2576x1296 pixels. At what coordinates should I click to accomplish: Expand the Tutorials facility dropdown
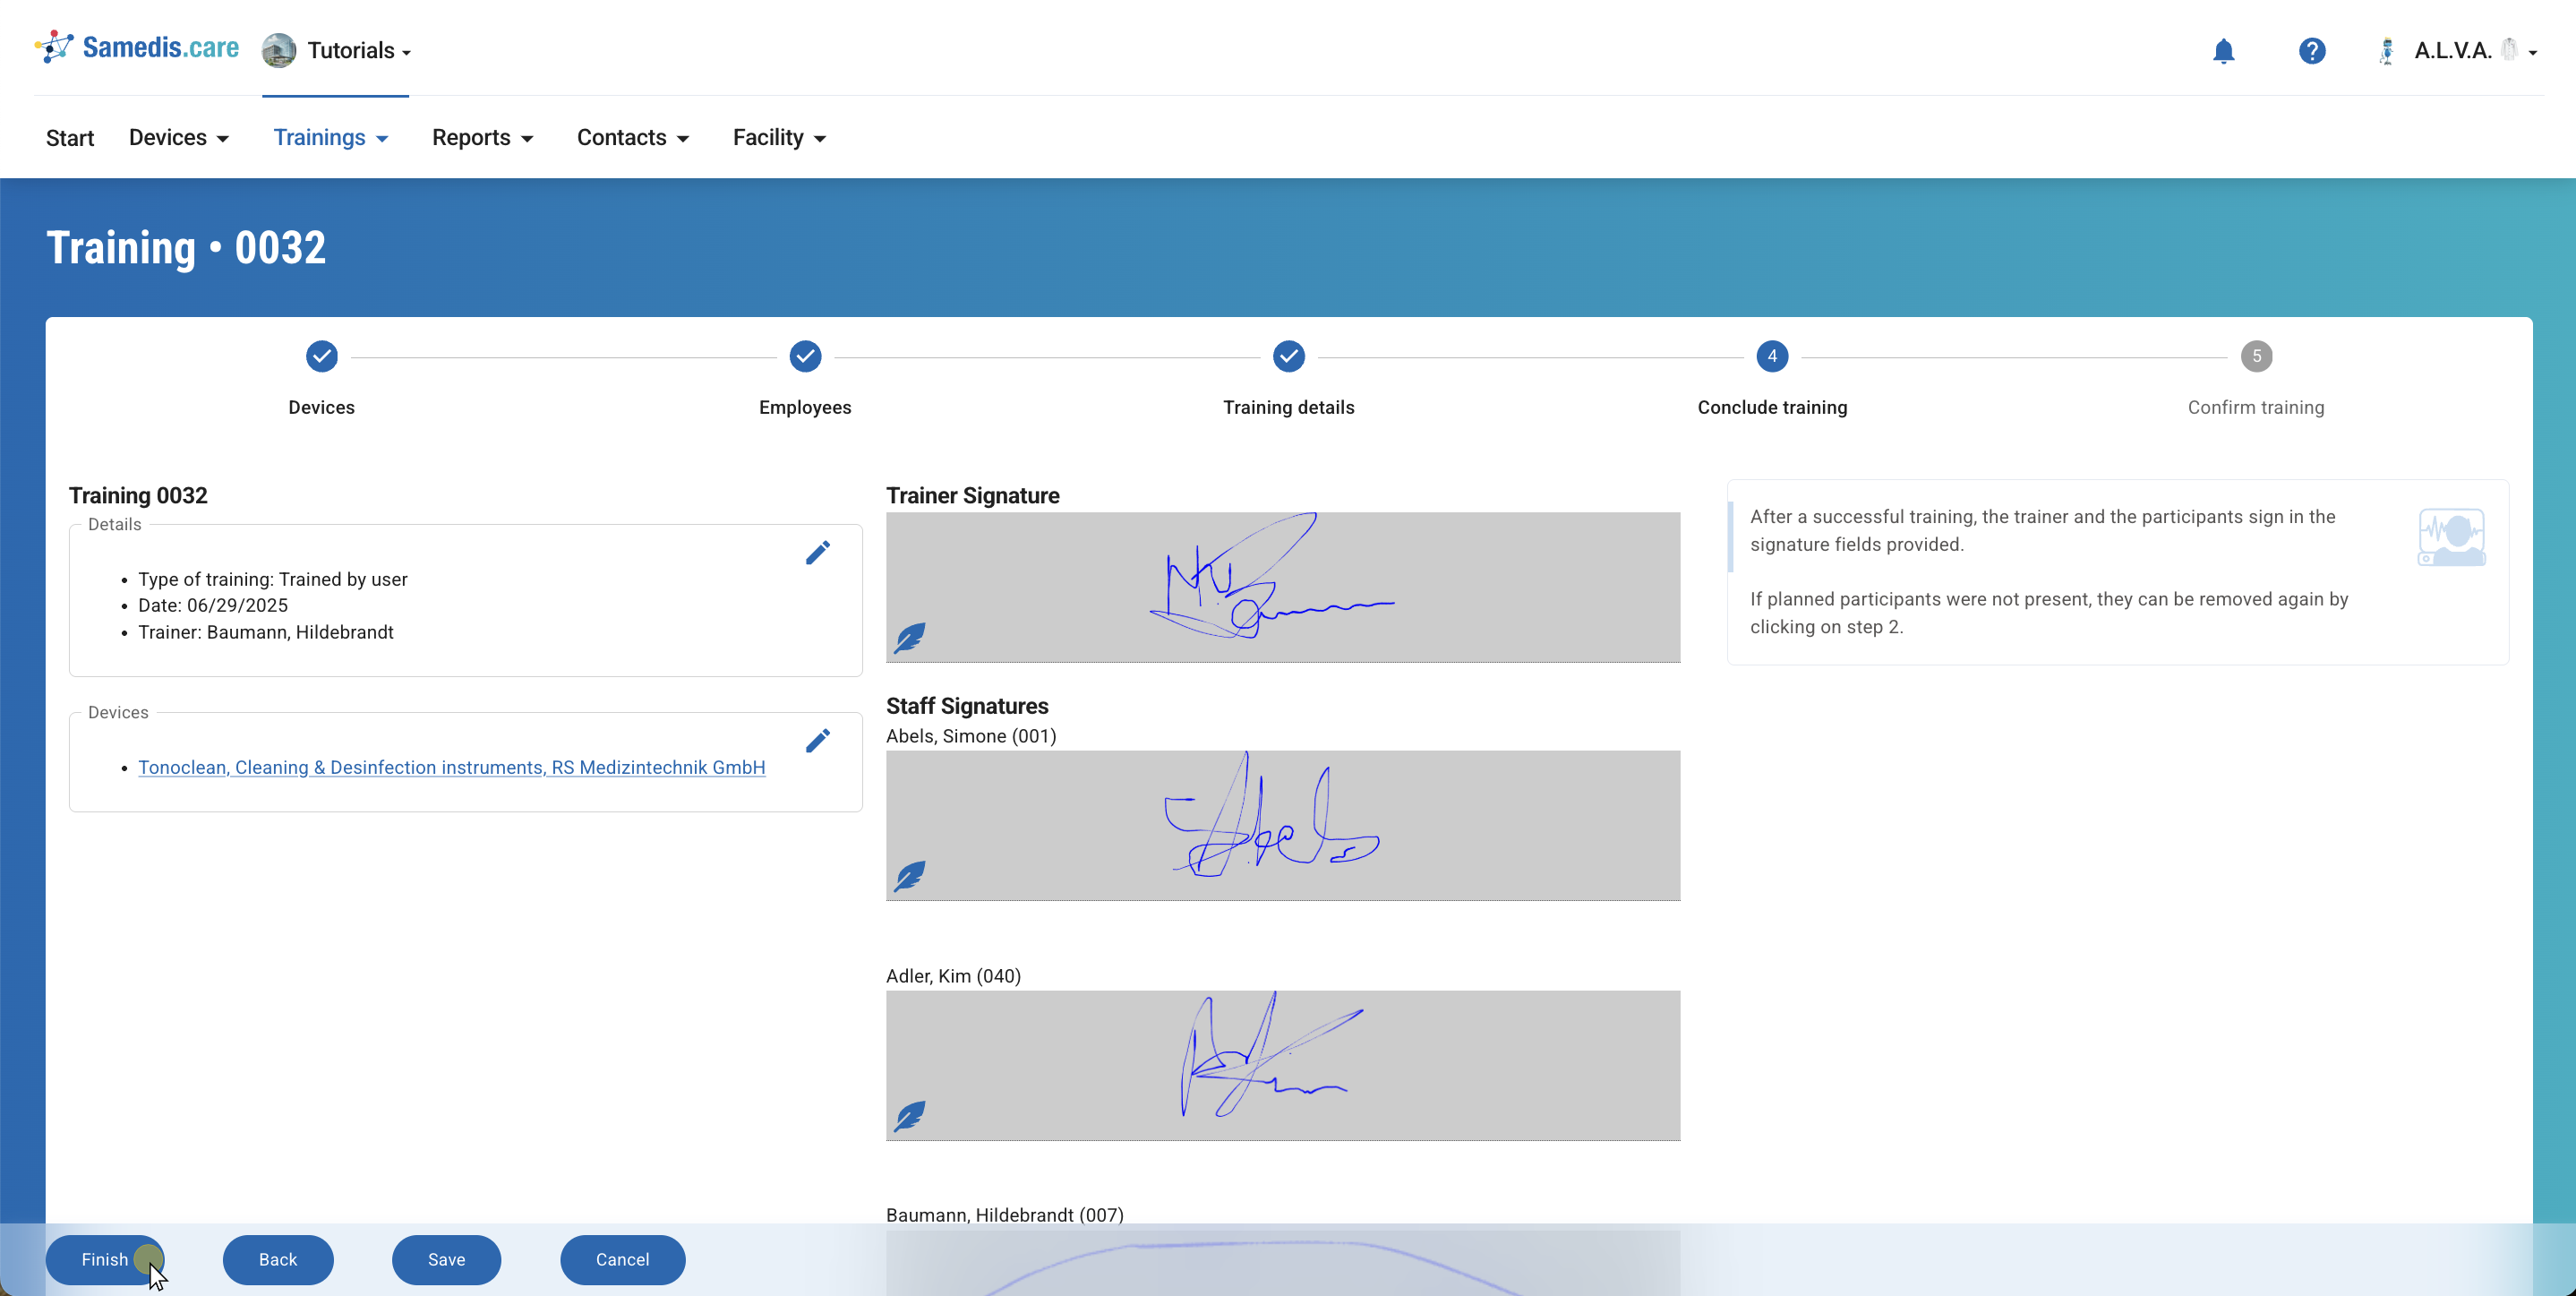(338, 51)
